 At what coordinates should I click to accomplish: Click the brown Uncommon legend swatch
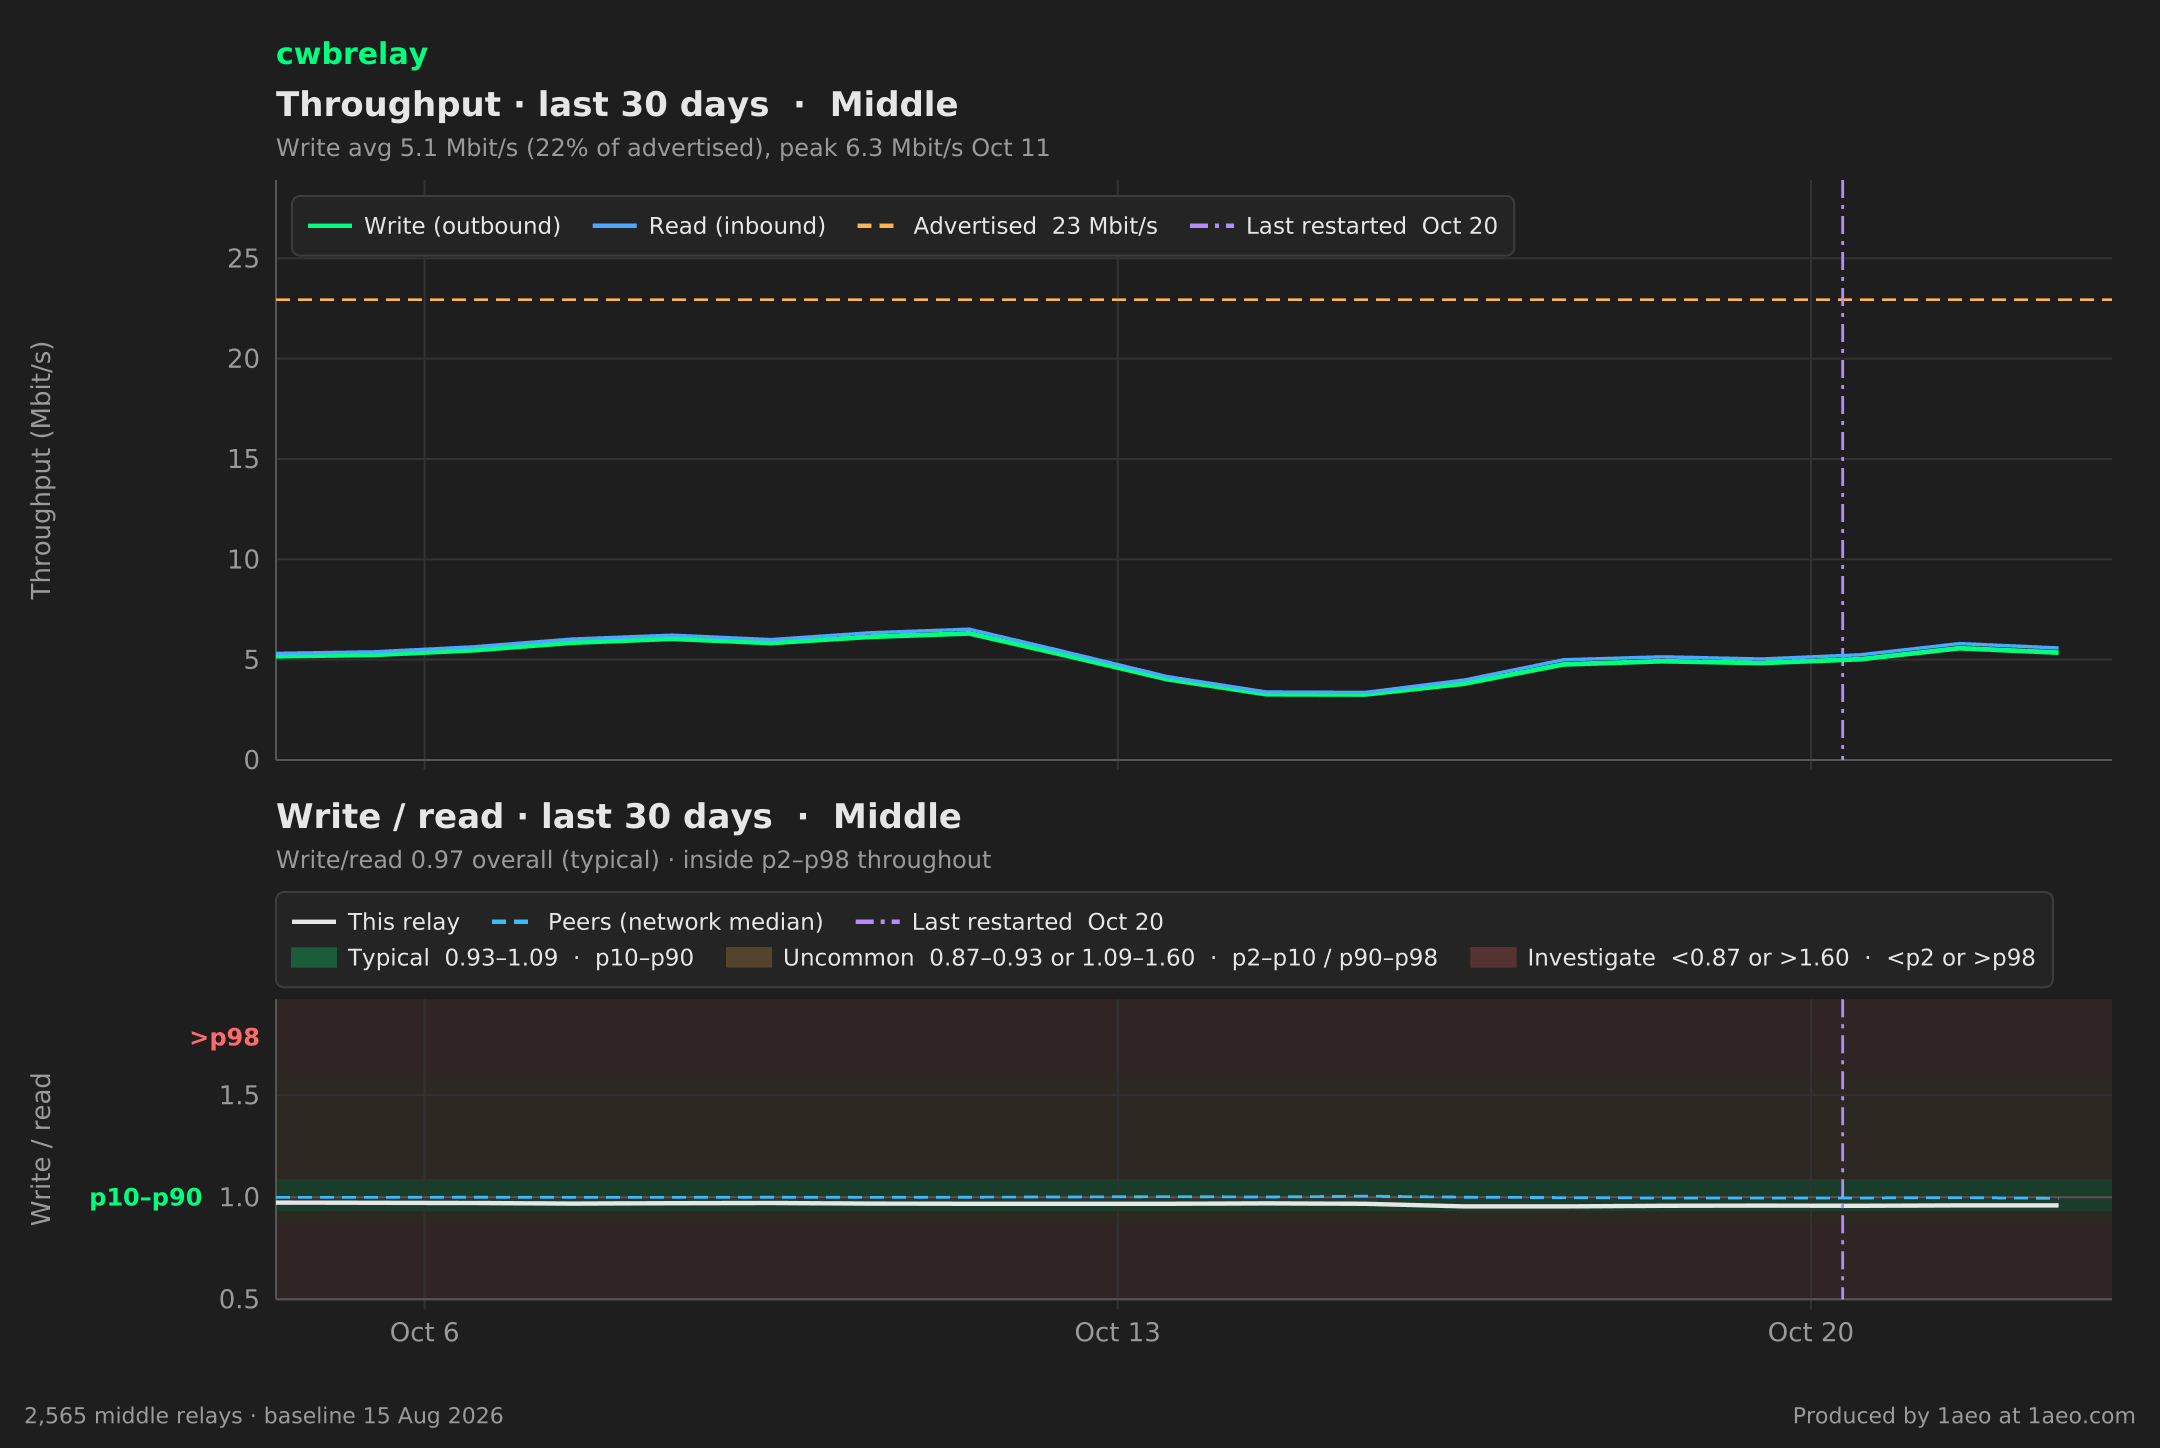[x=749, y=958]
